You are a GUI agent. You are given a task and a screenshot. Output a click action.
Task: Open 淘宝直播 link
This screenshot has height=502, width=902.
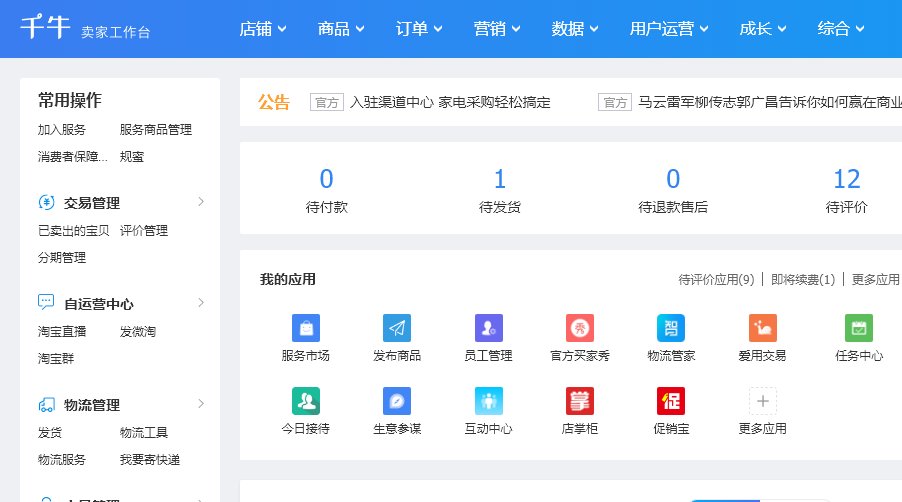[x=62, y=331]
